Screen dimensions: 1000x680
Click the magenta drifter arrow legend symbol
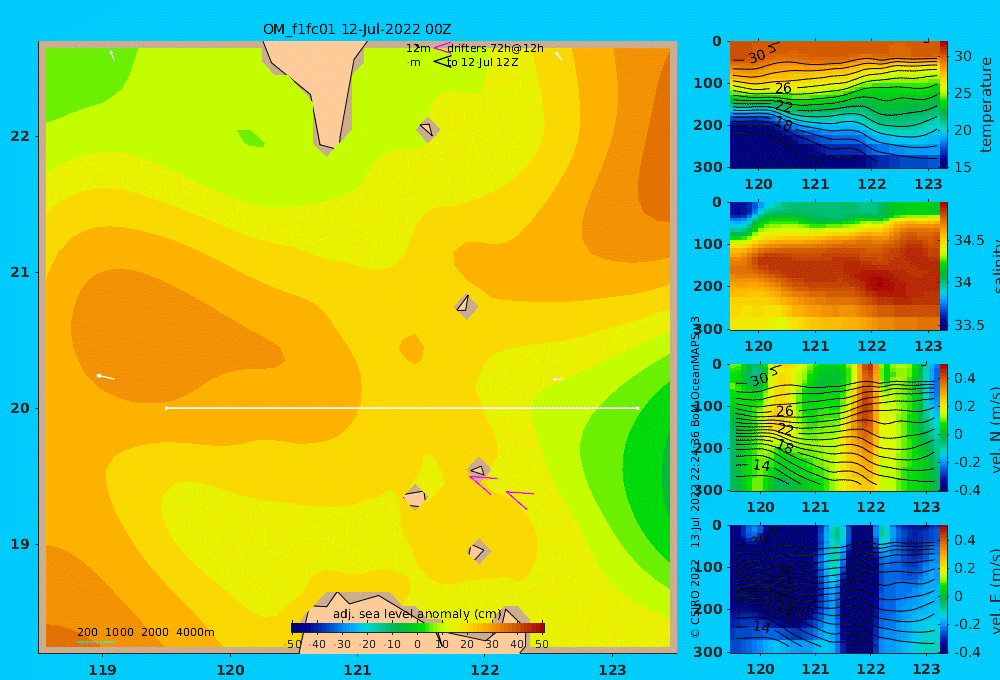442,47
